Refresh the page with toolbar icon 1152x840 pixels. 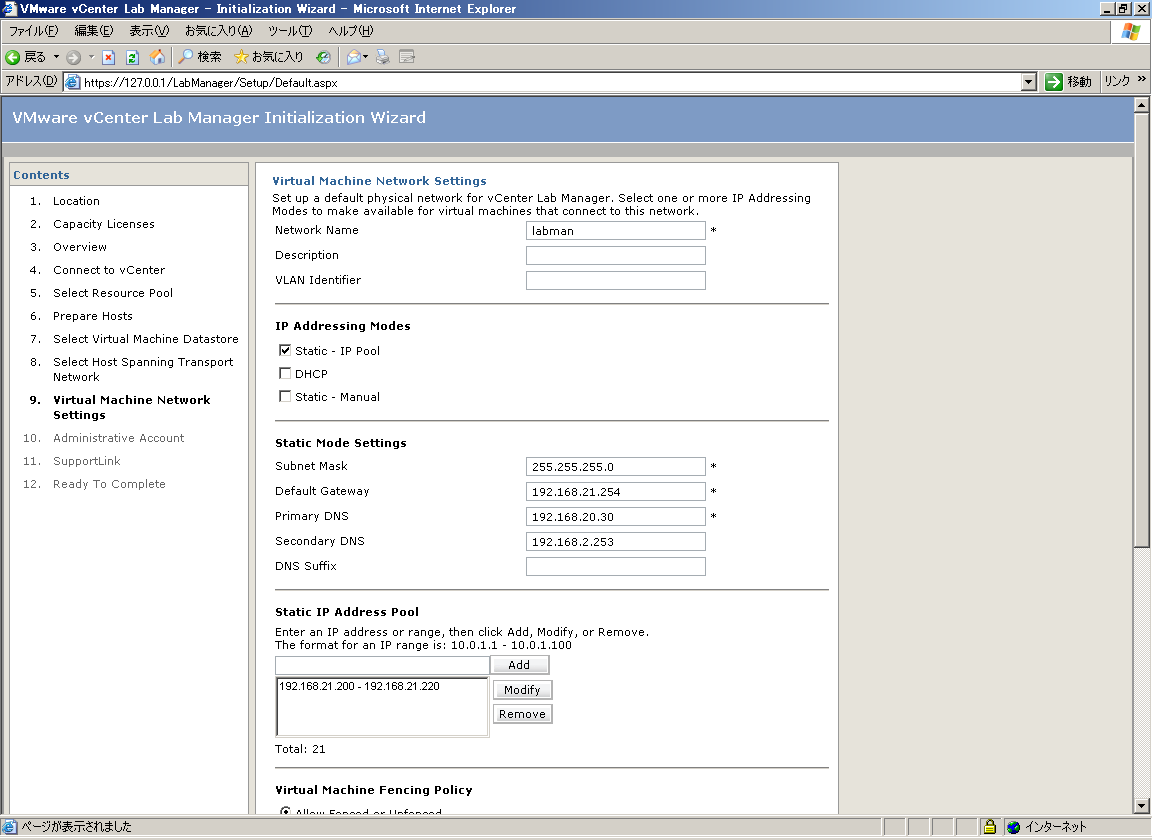coord(132,57)
